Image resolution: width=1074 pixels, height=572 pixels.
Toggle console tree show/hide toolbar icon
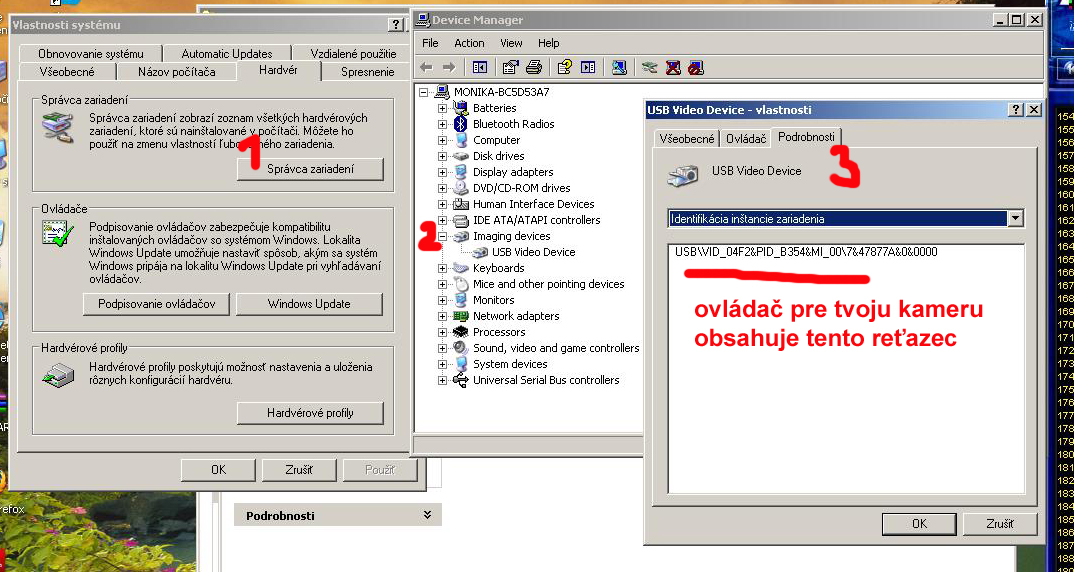click(x=479, y=67)
